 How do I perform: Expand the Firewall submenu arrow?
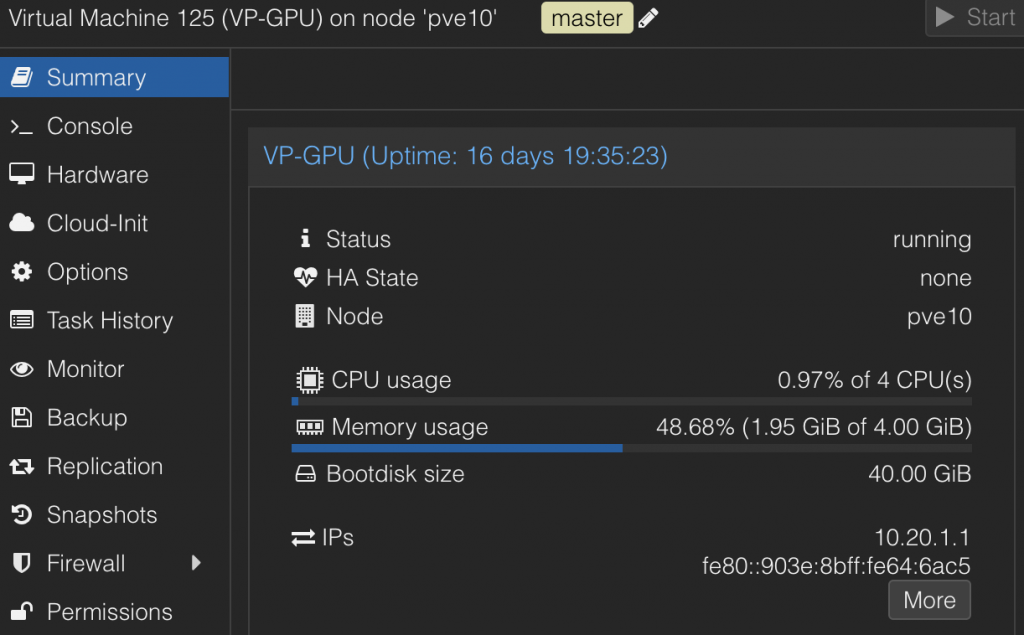click(x=196, y=564)
